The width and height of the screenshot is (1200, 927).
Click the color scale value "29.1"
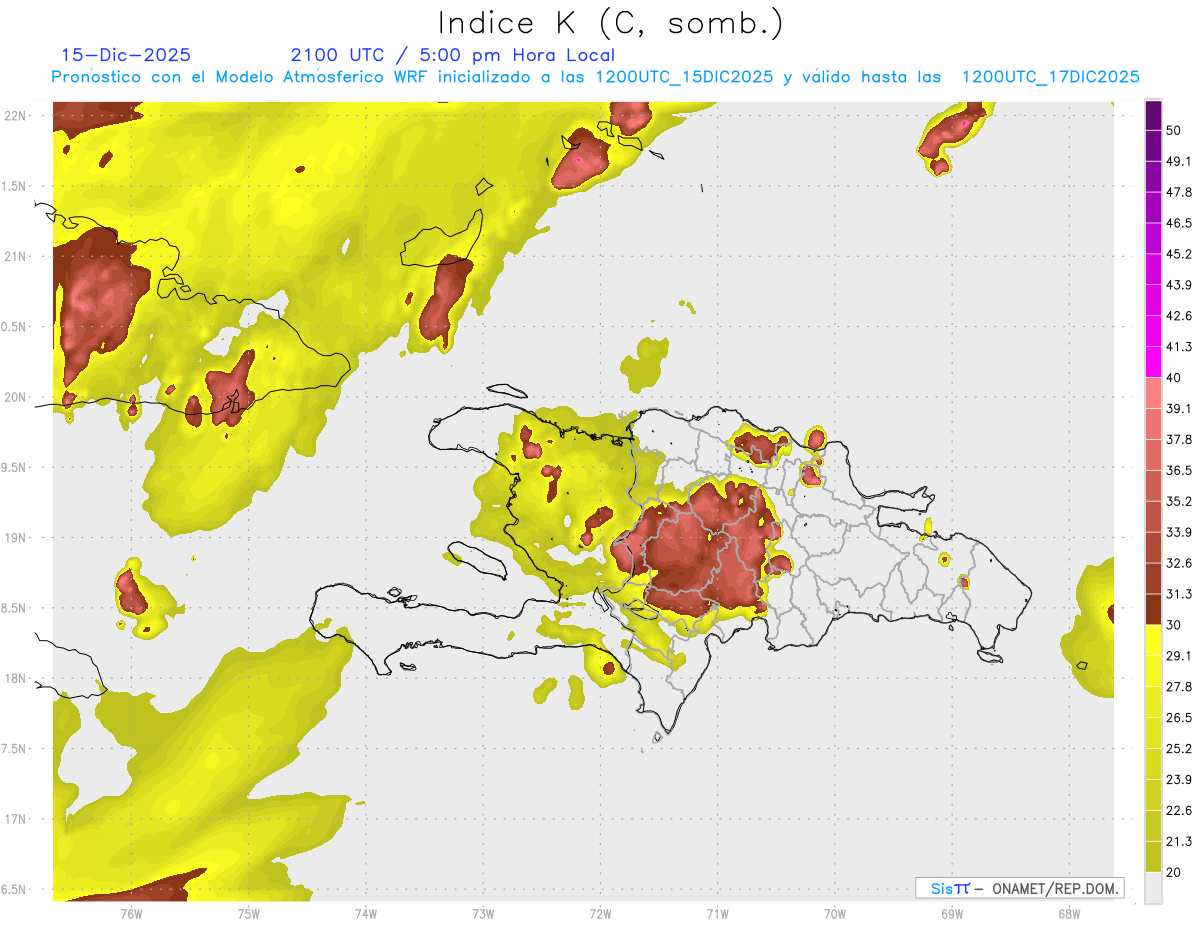point(1179,656)
